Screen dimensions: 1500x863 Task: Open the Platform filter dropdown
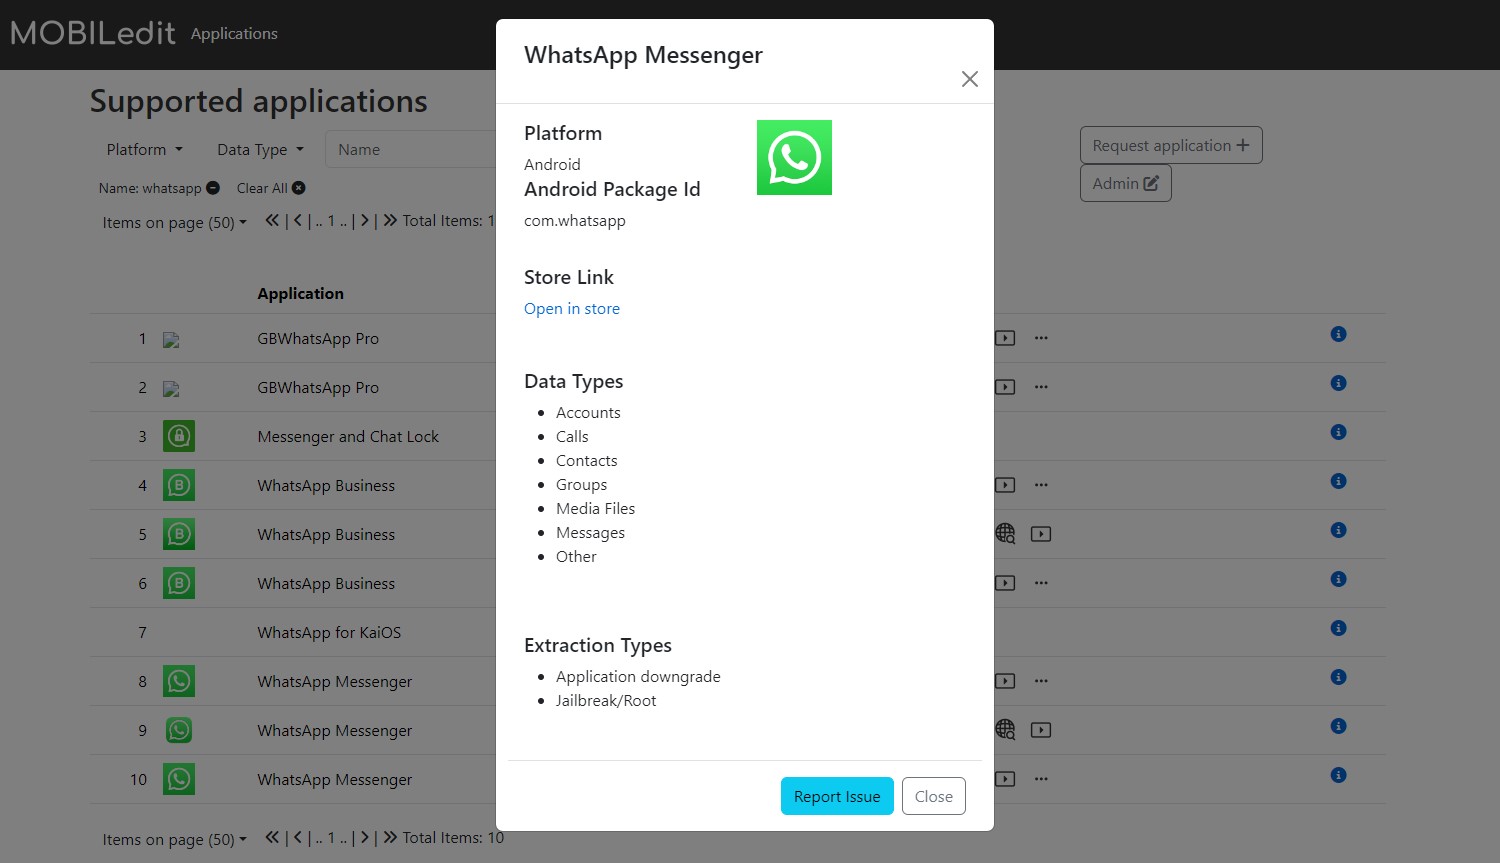coord(143,149)
